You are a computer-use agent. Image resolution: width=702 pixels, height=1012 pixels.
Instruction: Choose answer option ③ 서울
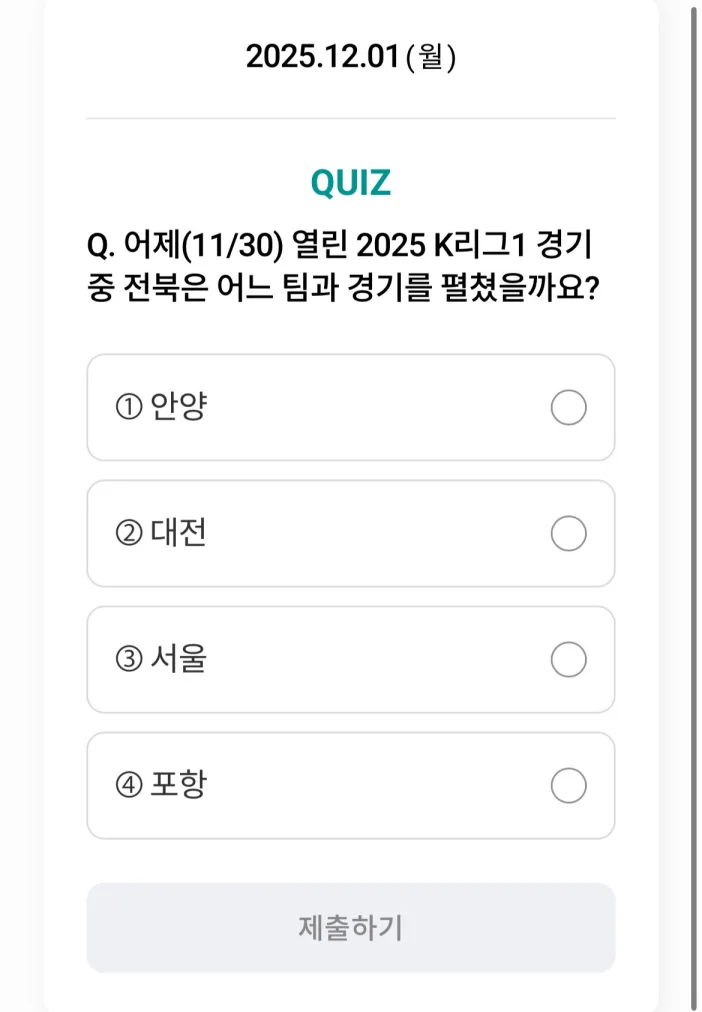click(351, 660)
